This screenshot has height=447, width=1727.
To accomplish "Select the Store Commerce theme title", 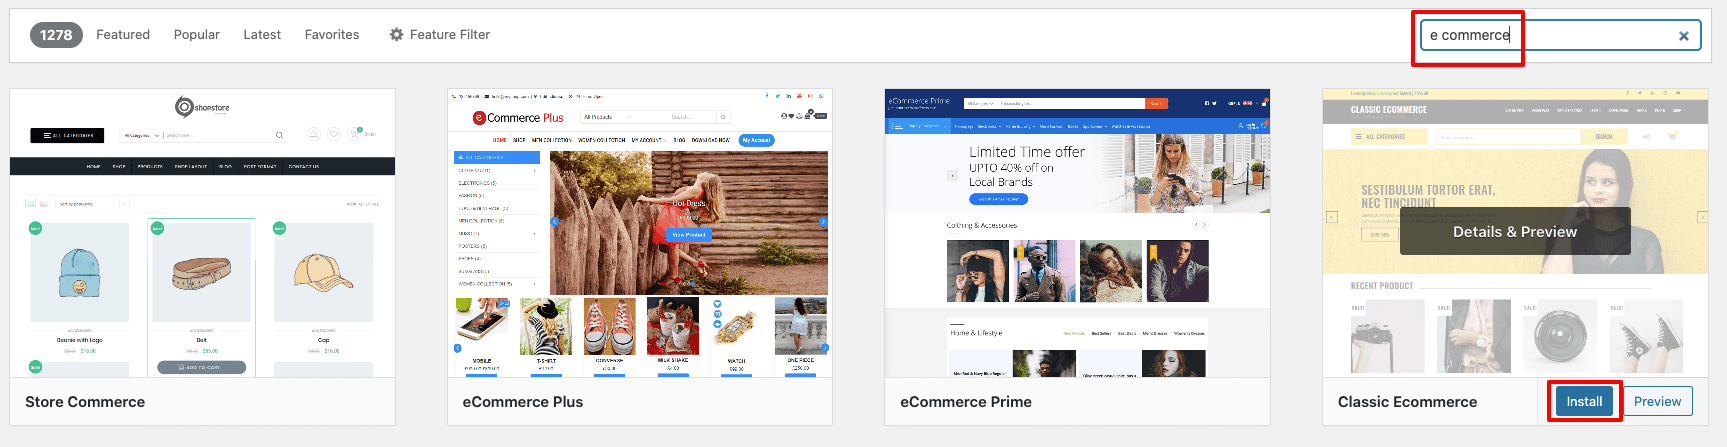I will (85, 402).
